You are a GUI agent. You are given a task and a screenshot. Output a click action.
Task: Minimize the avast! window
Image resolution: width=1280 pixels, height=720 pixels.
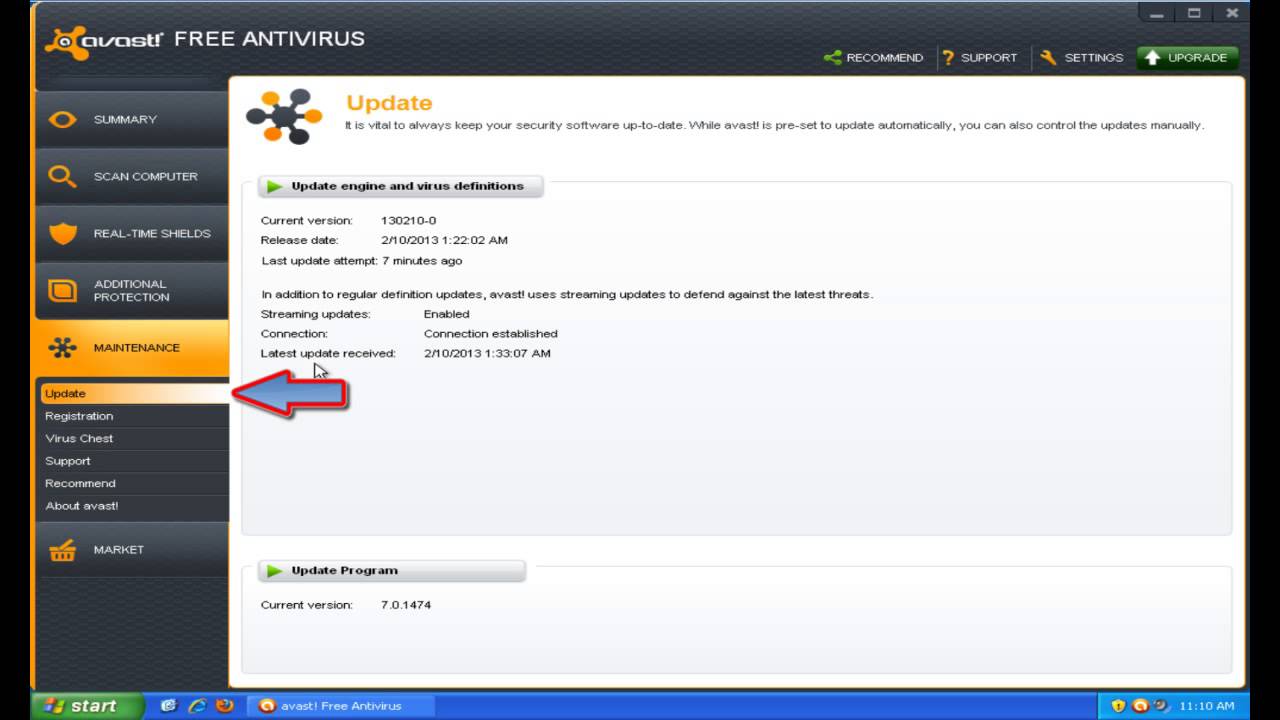(x=1157, y=13)
